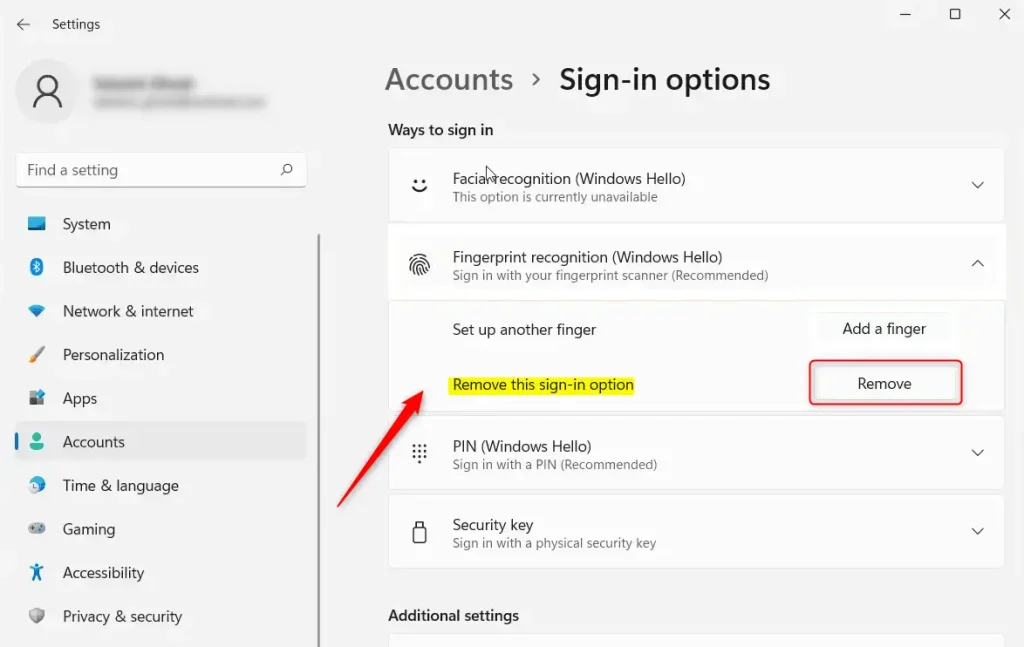Click the Network & internet wifi icon

pos(37,311)
